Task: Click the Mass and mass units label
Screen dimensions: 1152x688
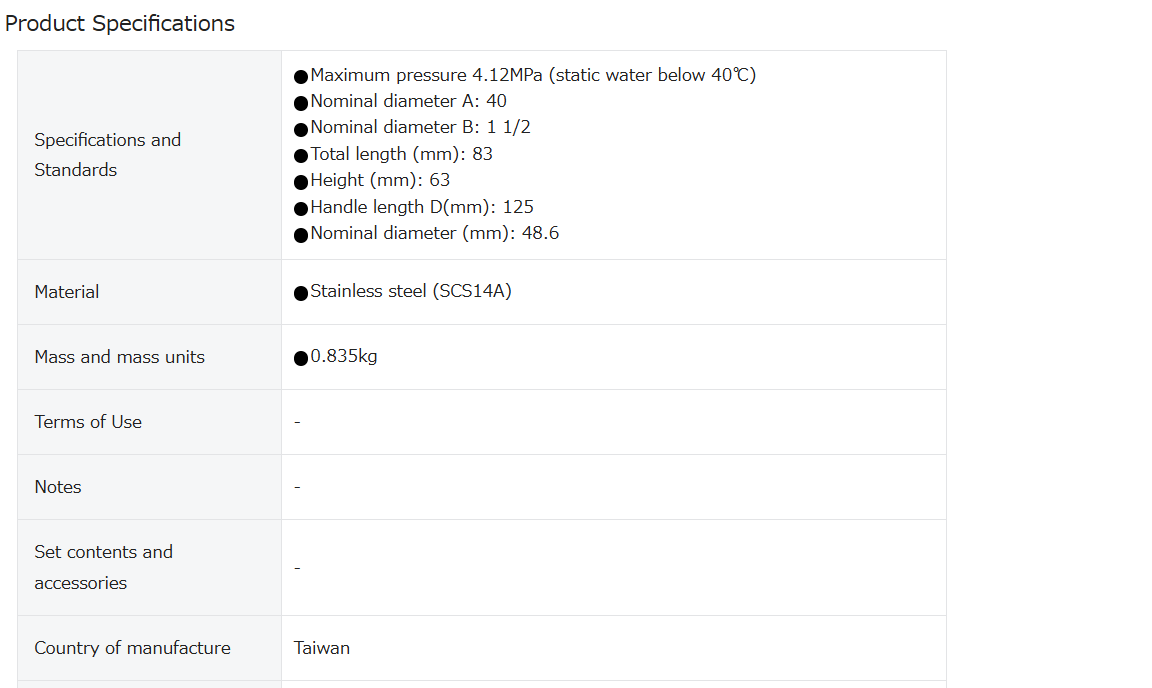Action: pos(120,357)
